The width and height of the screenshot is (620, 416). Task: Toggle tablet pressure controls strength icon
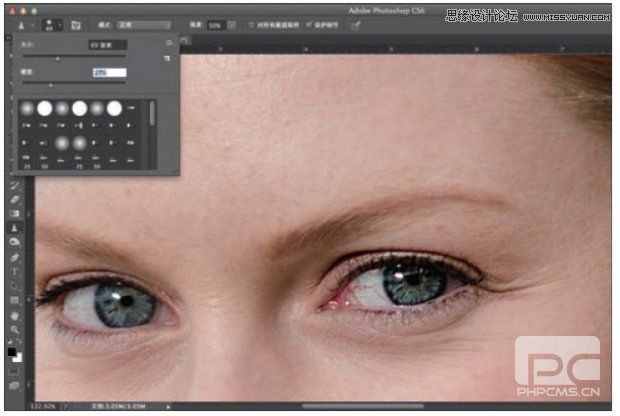pyautogui.click(x=356, y=25)
